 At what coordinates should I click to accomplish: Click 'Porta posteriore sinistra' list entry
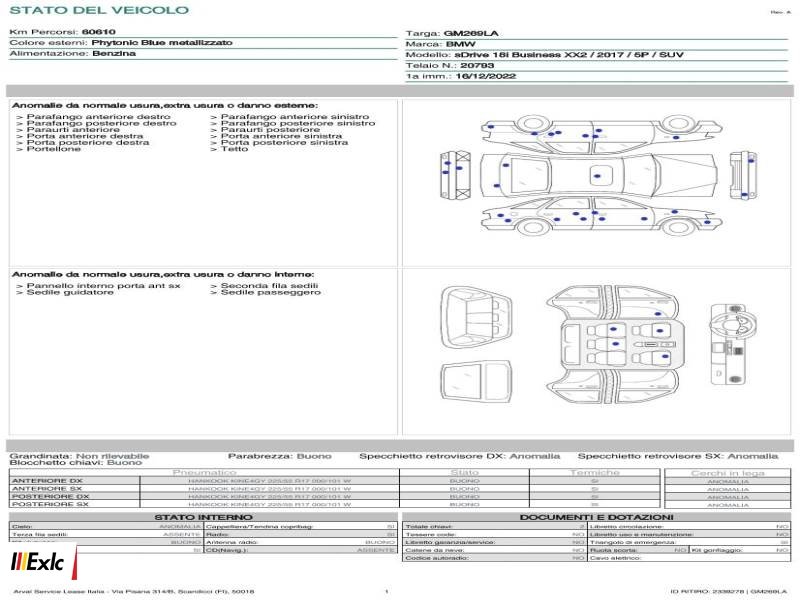pos(284,142)
